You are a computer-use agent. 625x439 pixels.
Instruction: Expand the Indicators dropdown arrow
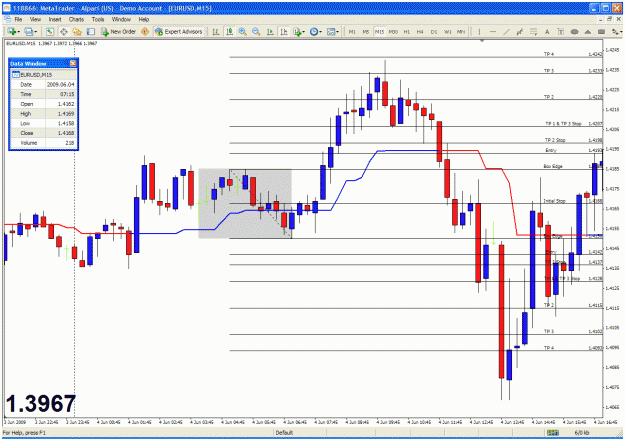[304, 32]
